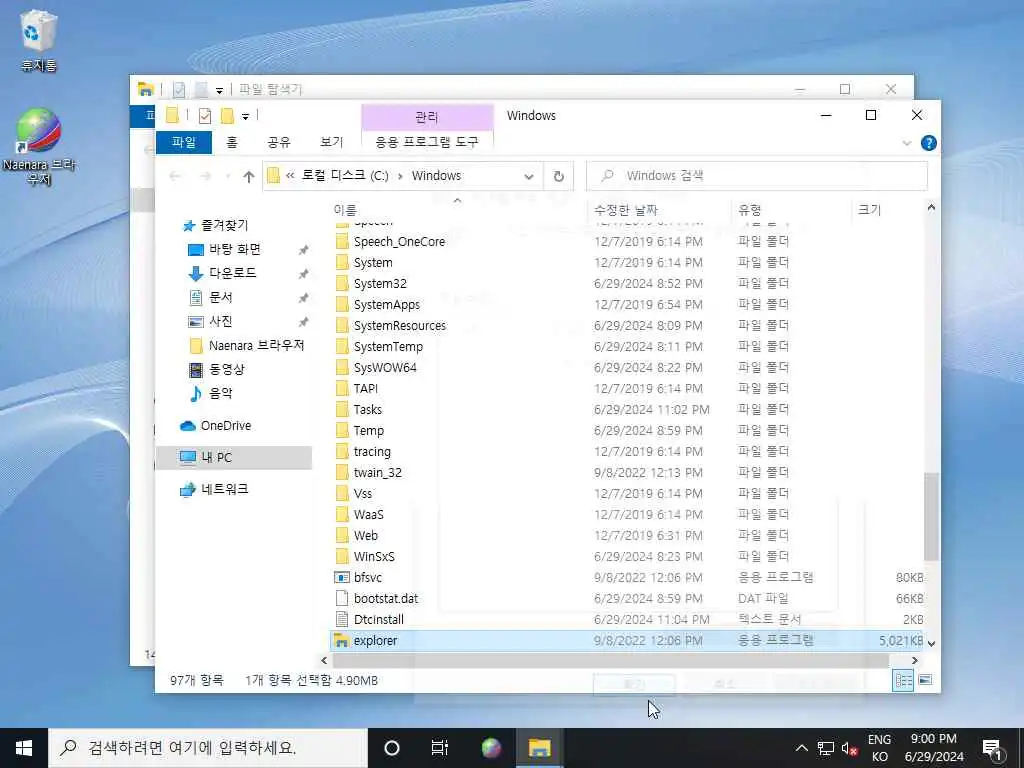Select the System32 folder icon
The height and width of the screenshot is (768, 1024).
point(342,283)
